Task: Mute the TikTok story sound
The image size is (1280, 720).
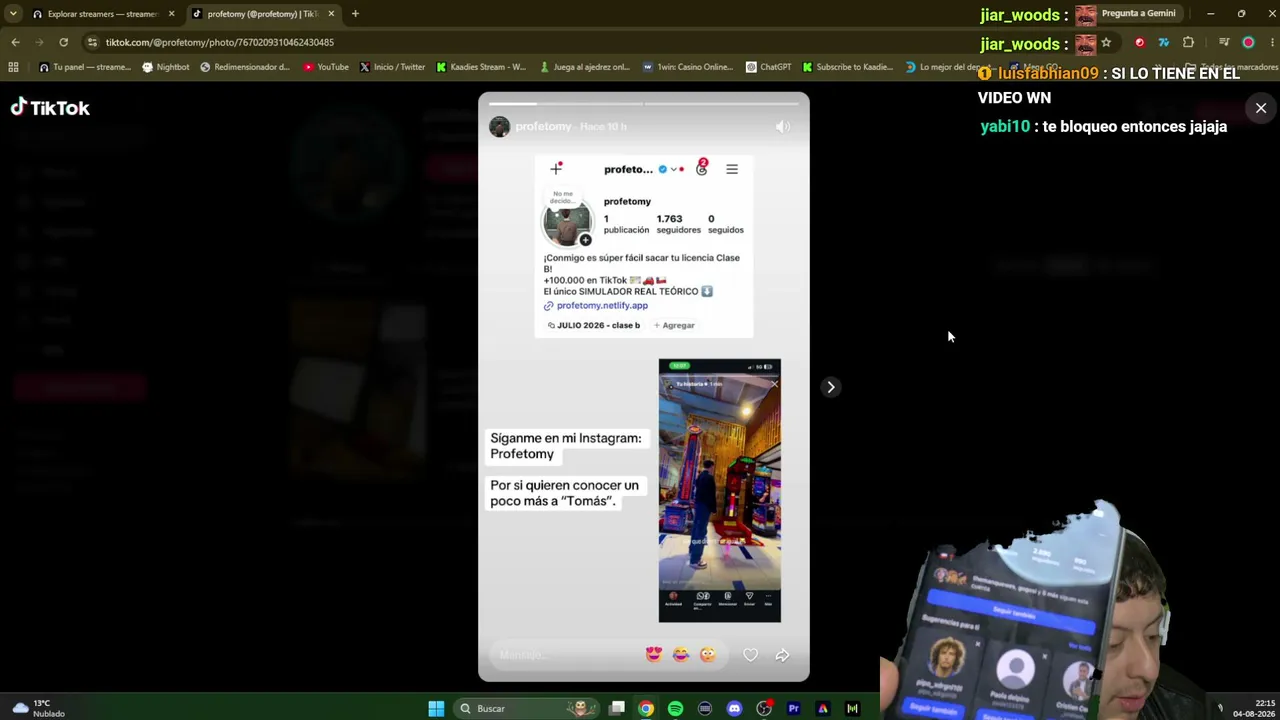Action: tap(783, 127)
